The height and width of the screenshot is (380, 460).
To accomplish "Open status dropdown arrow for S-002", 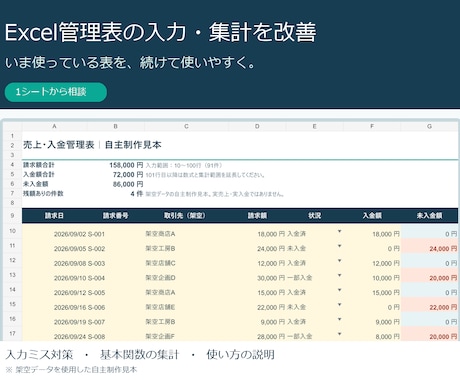I will (x=339, y=246).
